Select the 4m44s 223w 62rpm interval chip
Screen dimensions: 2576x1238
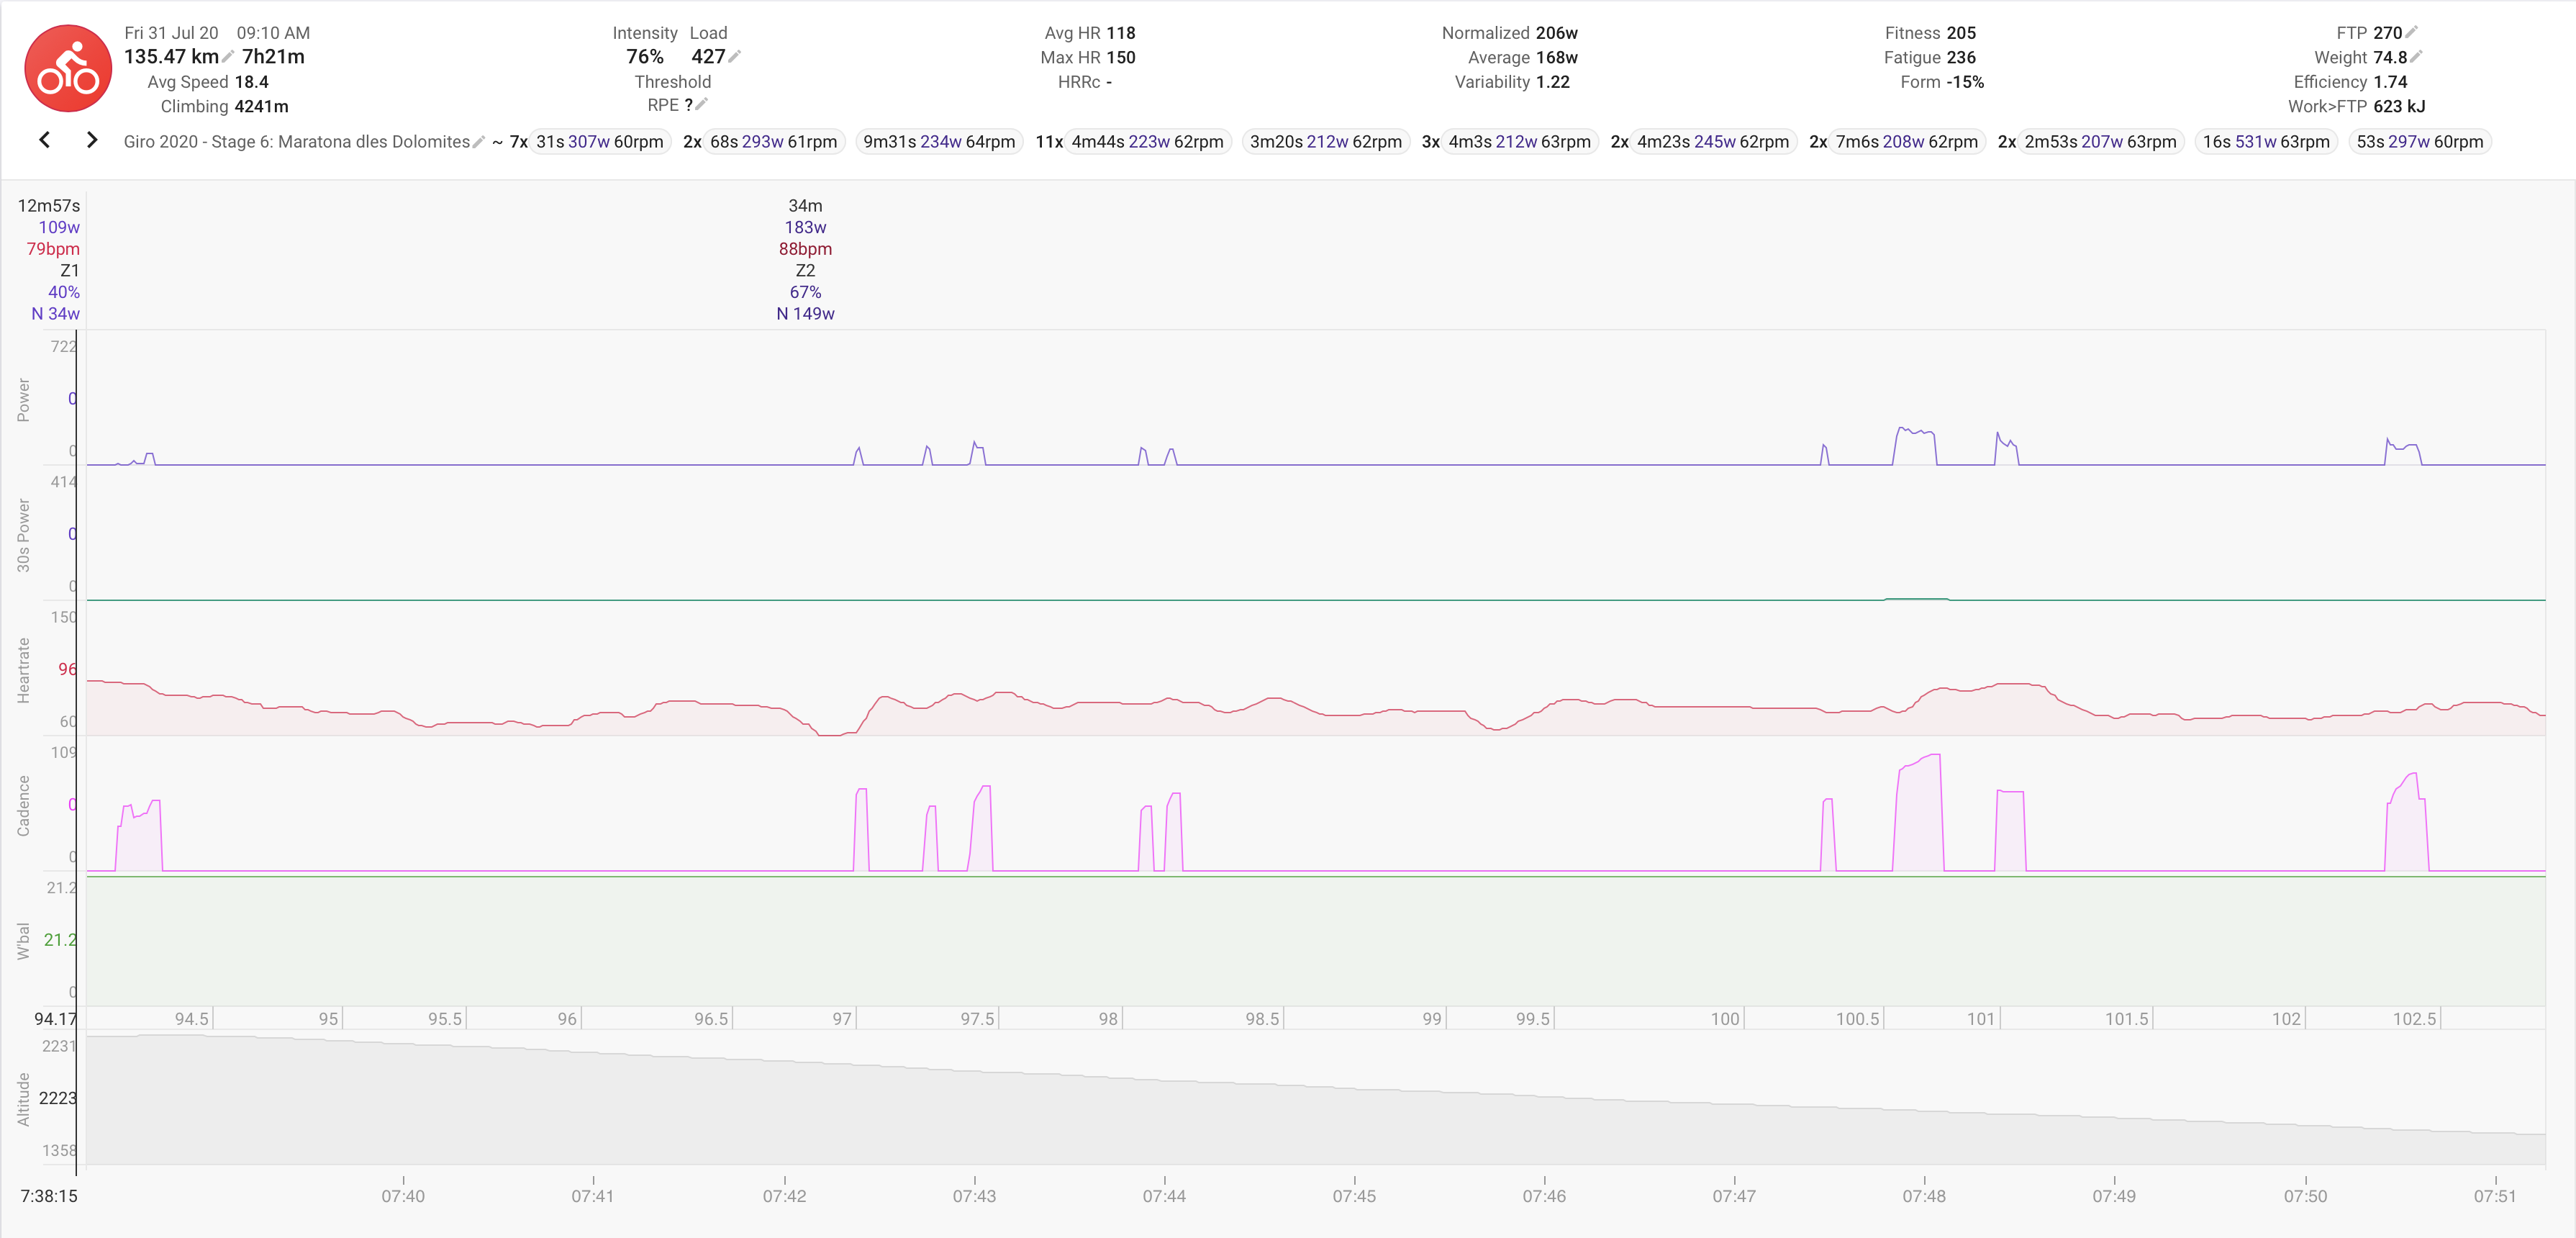point(1147,141)
